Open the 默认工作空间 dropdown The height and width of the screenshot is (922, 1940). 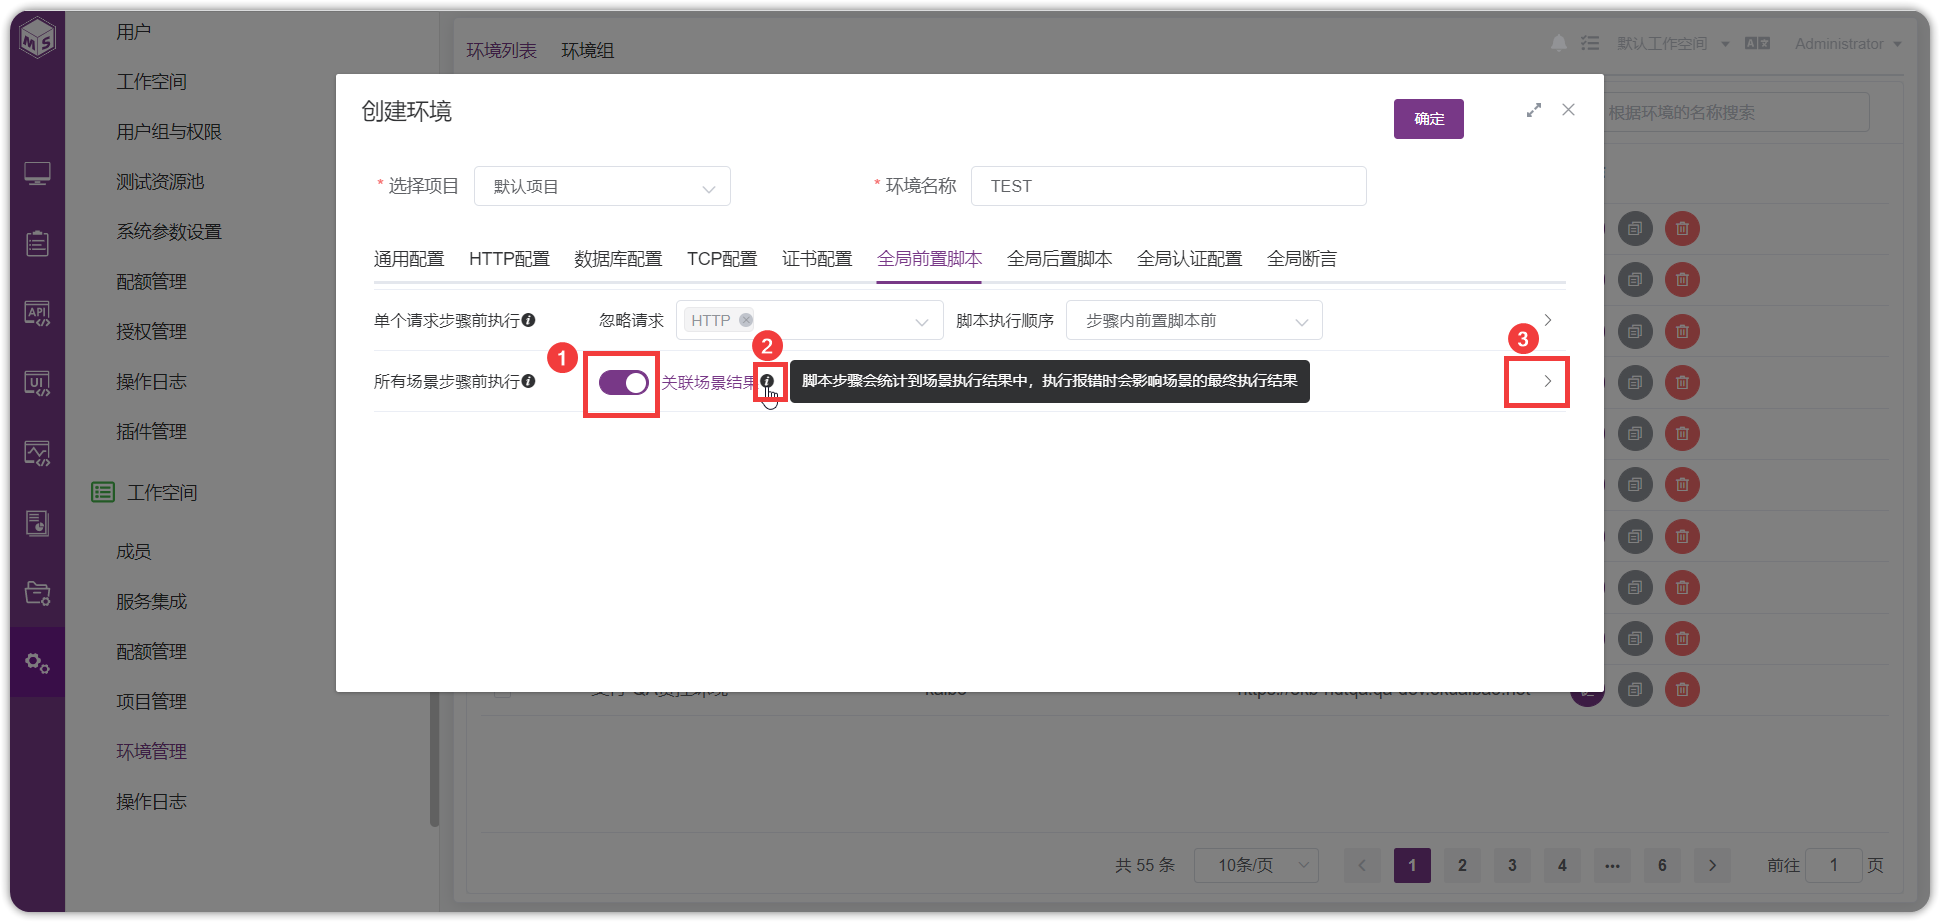(x=1672, y=43)
